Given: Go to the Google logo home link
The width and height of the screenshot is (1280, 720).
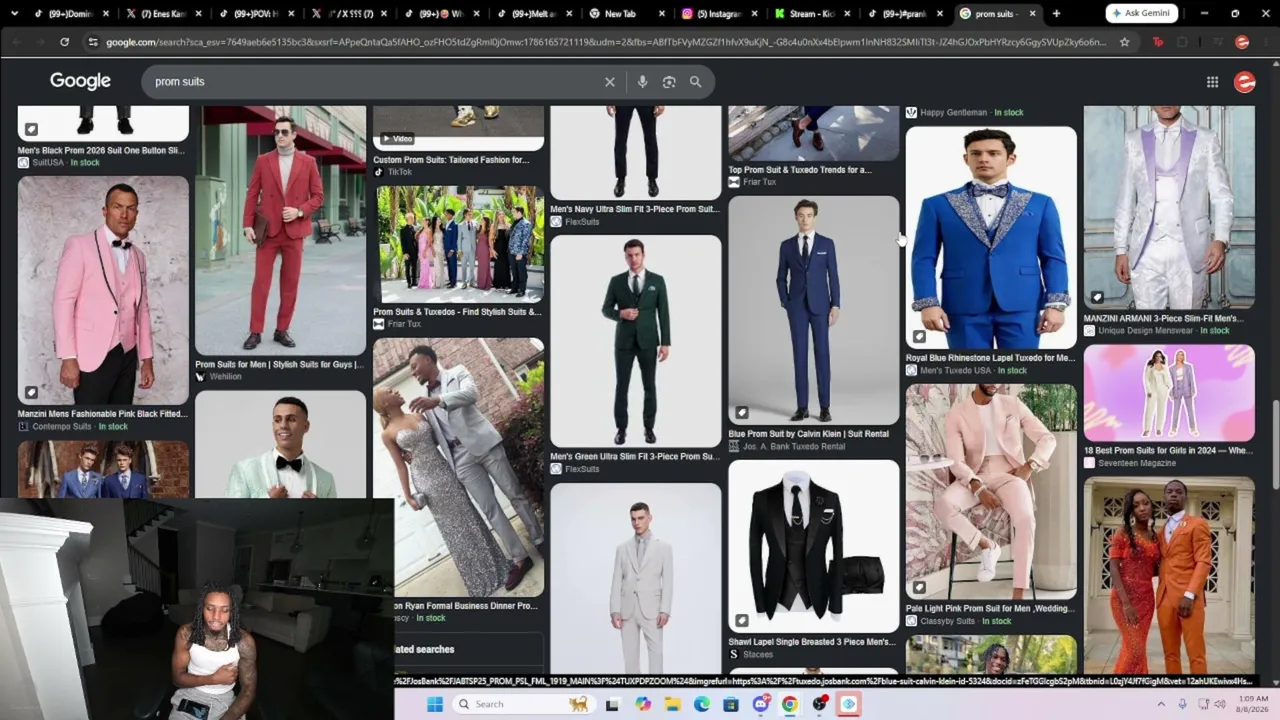Looking at the screenshot, I should pyautogui.click(x=81, y=81).
